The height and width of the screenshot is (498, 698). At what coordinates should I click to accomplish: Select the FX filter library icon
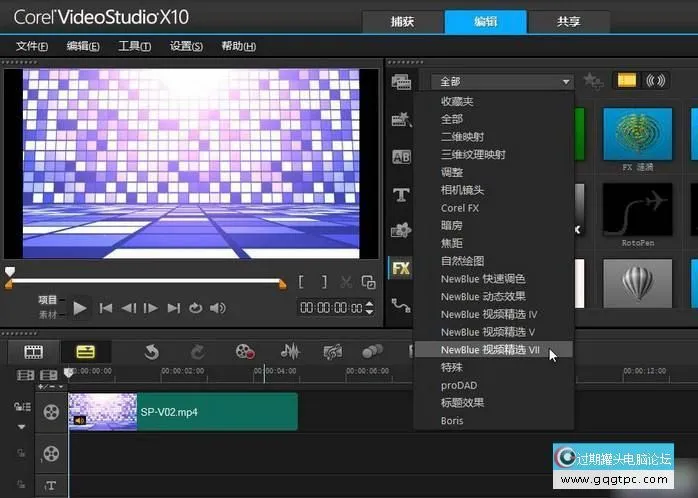pyautogui.click(x=401, y=268)
